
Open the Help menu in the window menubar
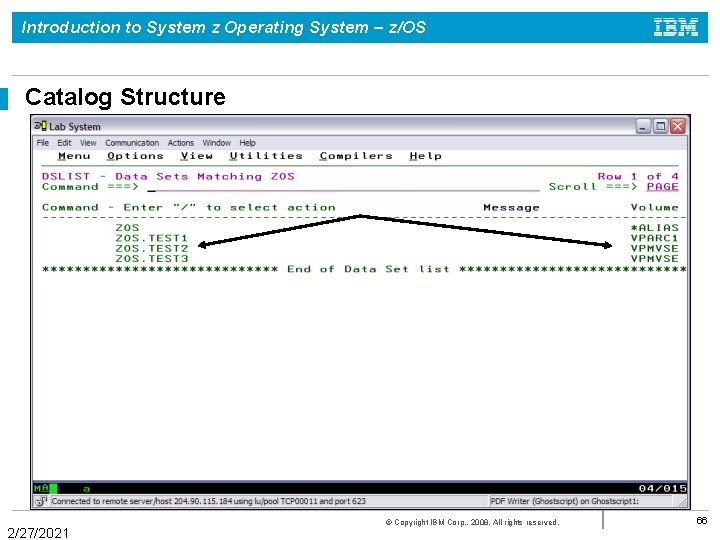coord(247,143)
